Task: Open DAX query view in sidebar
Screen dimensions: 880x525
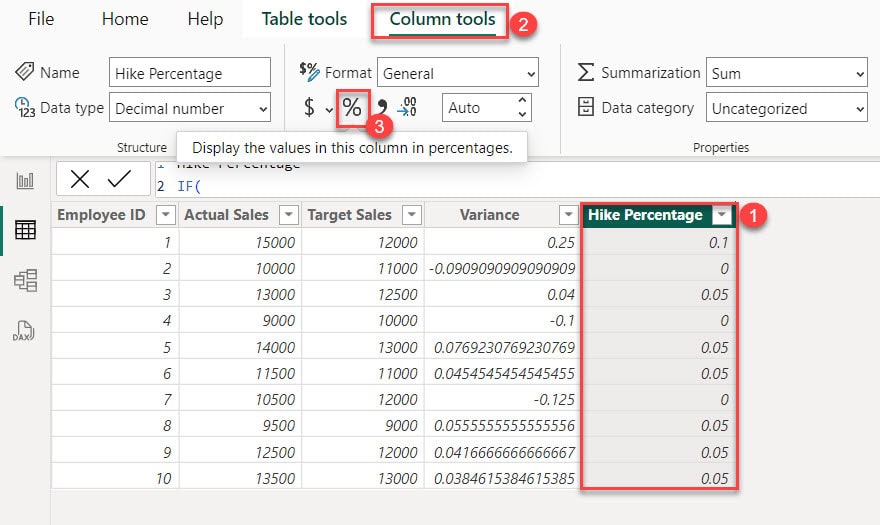Action: pyautogui.click(x=24, y=331)
